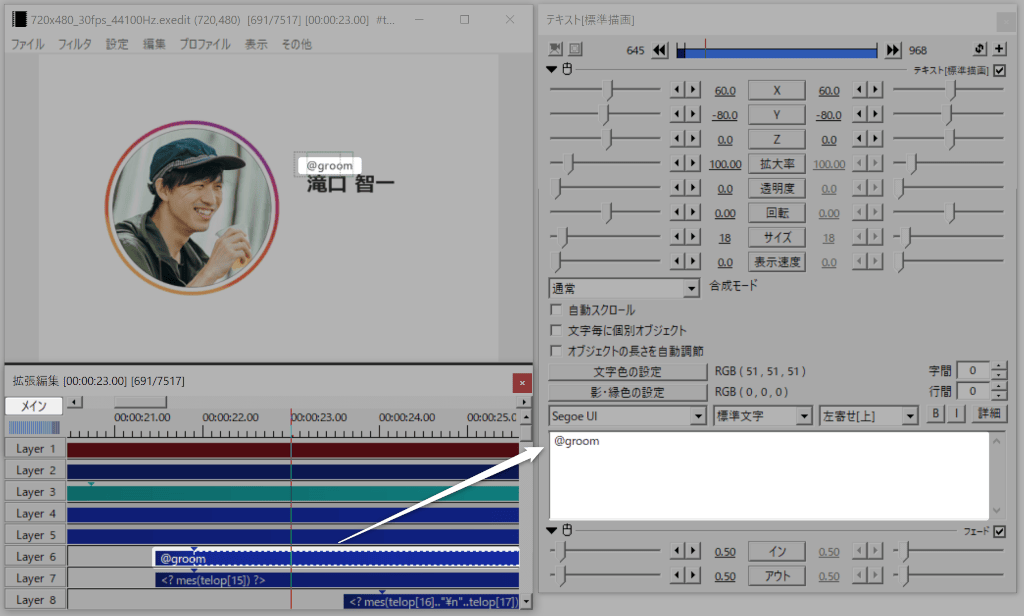Open the フィルタ menu
The height and width of the screenshot is (616, 1024).
pos(75,44)
